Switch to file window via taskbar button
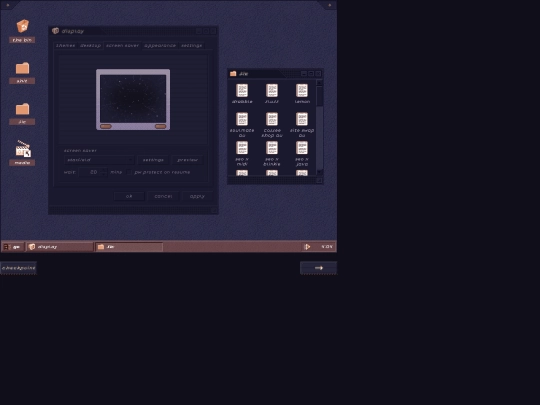The width and height of the screenshot is (540, 405). point(129,247)
